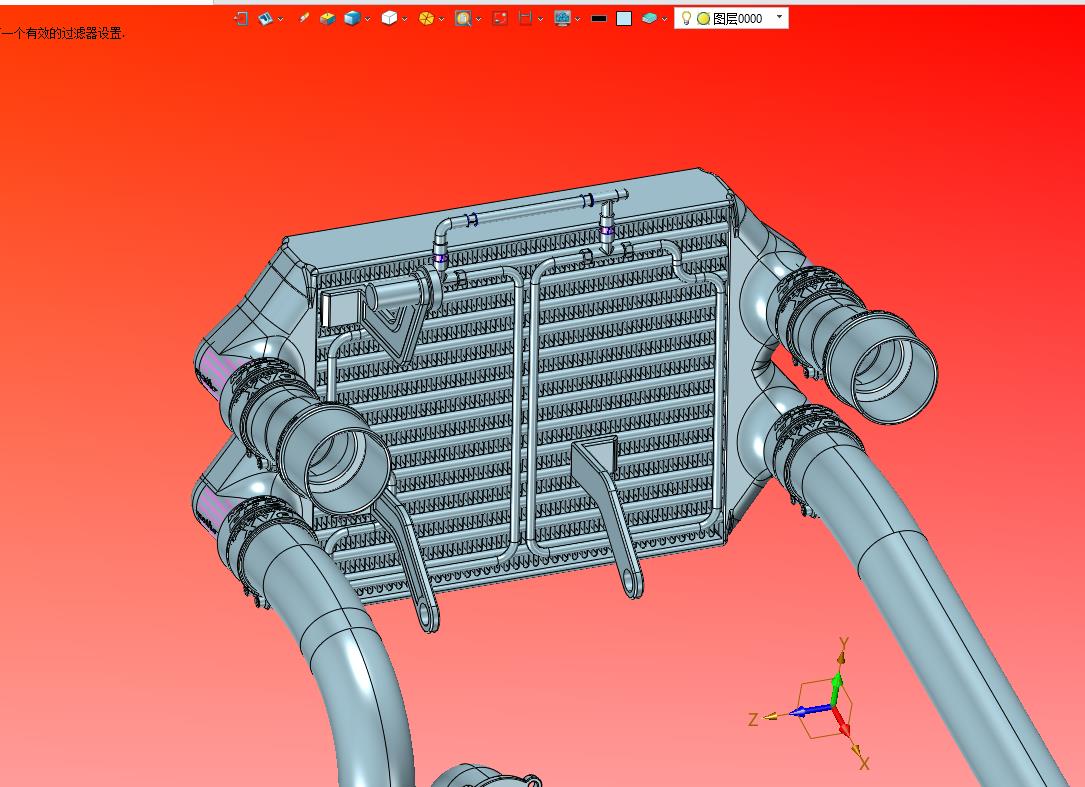Click the red square icon after zoom

(500, 19)
